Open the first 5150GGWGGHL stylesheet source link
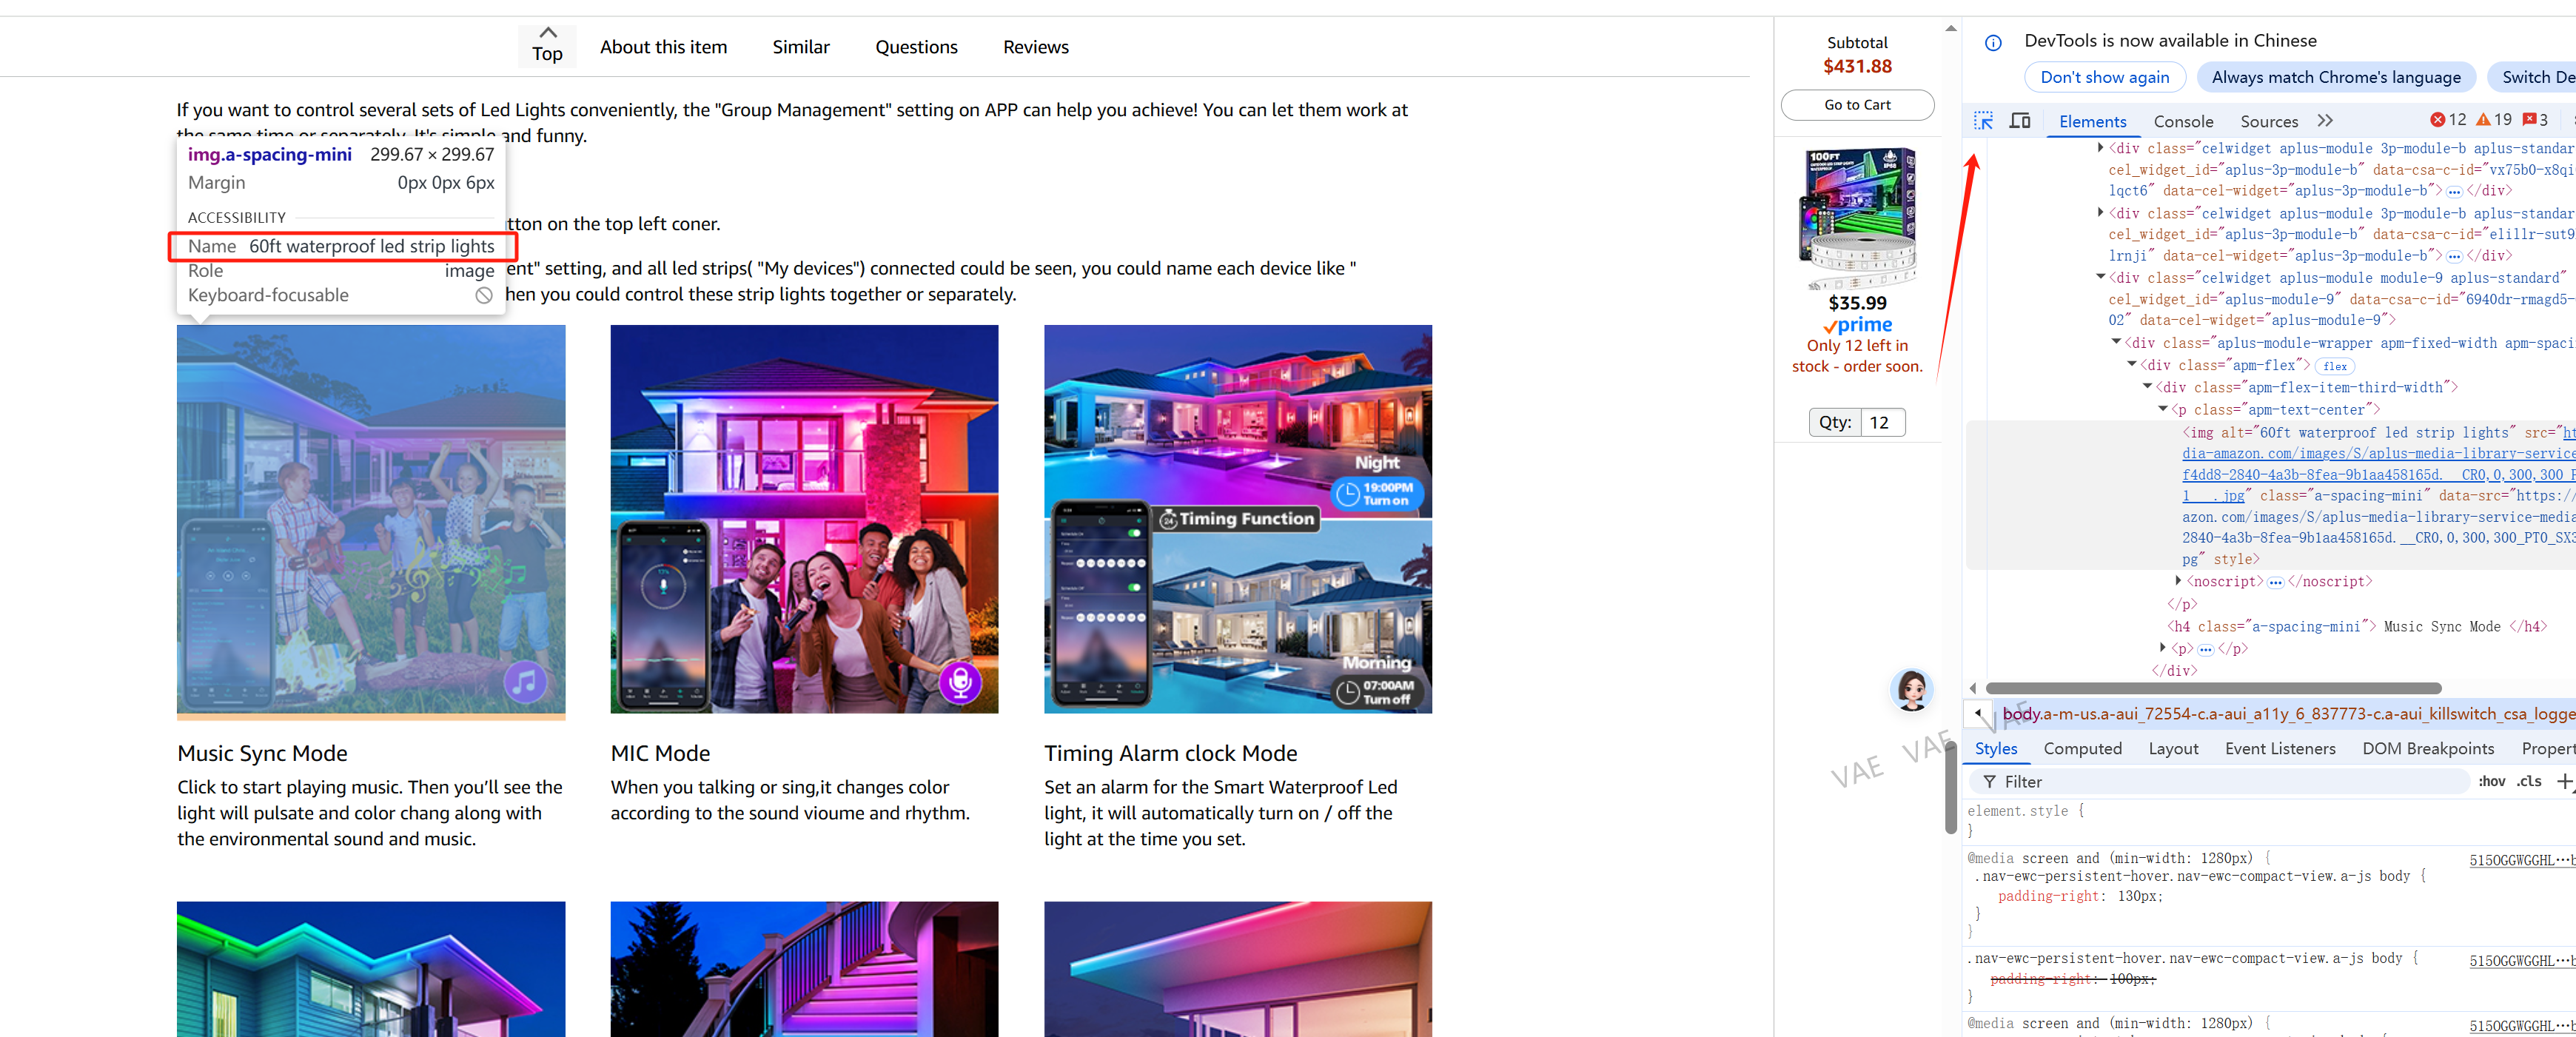2576x1037 pixels. (x=2522, y=861)
